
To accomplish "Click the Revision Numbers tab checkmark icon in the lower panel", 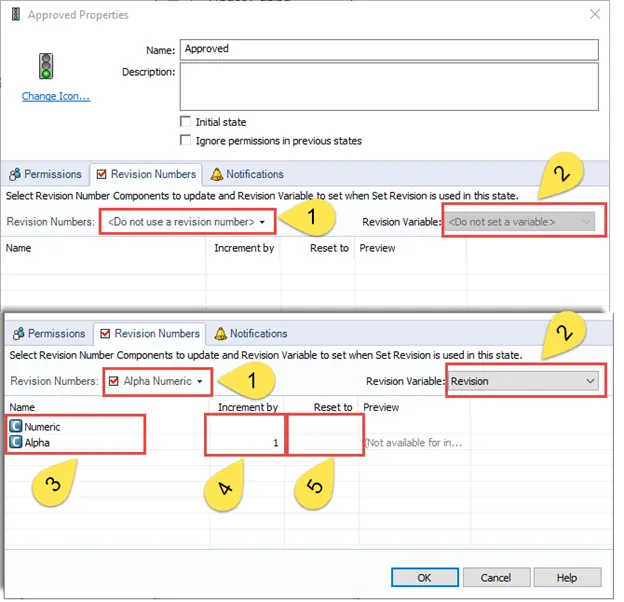I will coord(105,334).
